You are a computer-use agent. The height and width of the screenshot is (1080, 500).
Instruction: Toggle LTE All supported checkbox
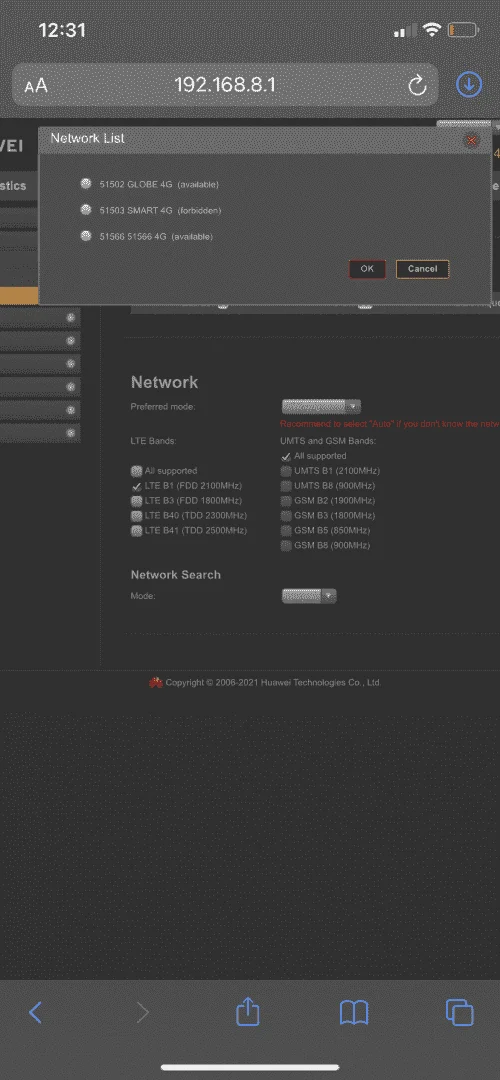click(136, 471)
